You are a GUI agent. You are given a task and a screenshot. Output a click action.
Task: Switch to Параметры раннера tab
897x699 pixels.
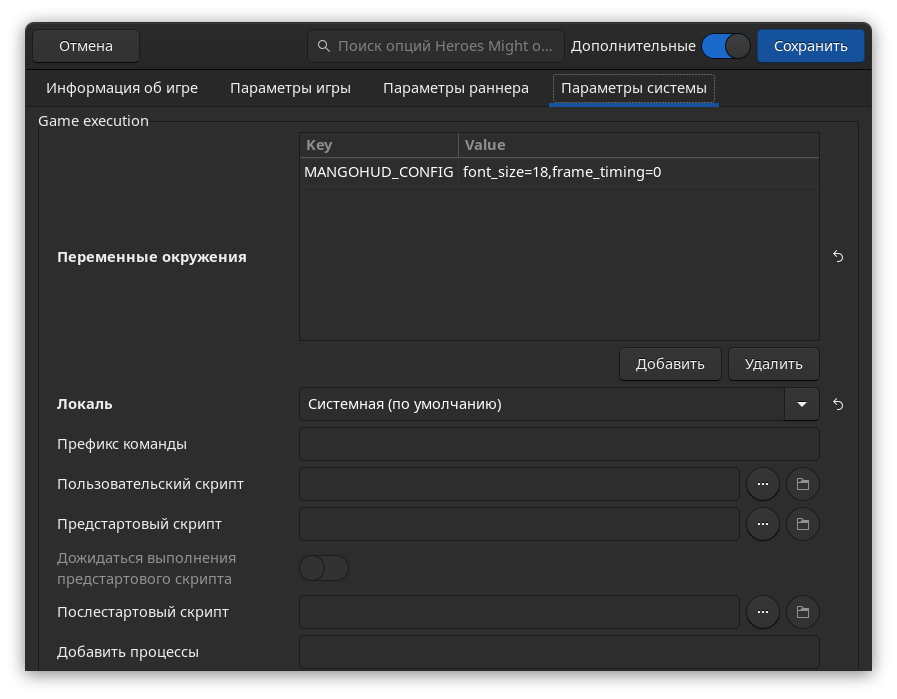455,88
